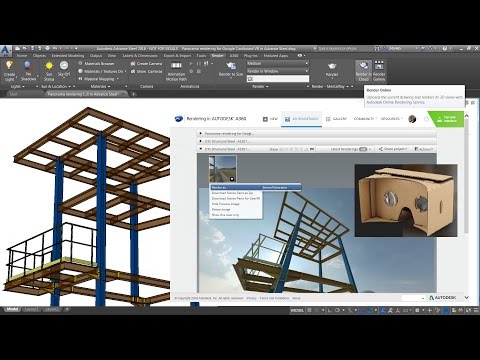Open the Render in Window dropdown
480x360 pixels.
coord(278,71)
